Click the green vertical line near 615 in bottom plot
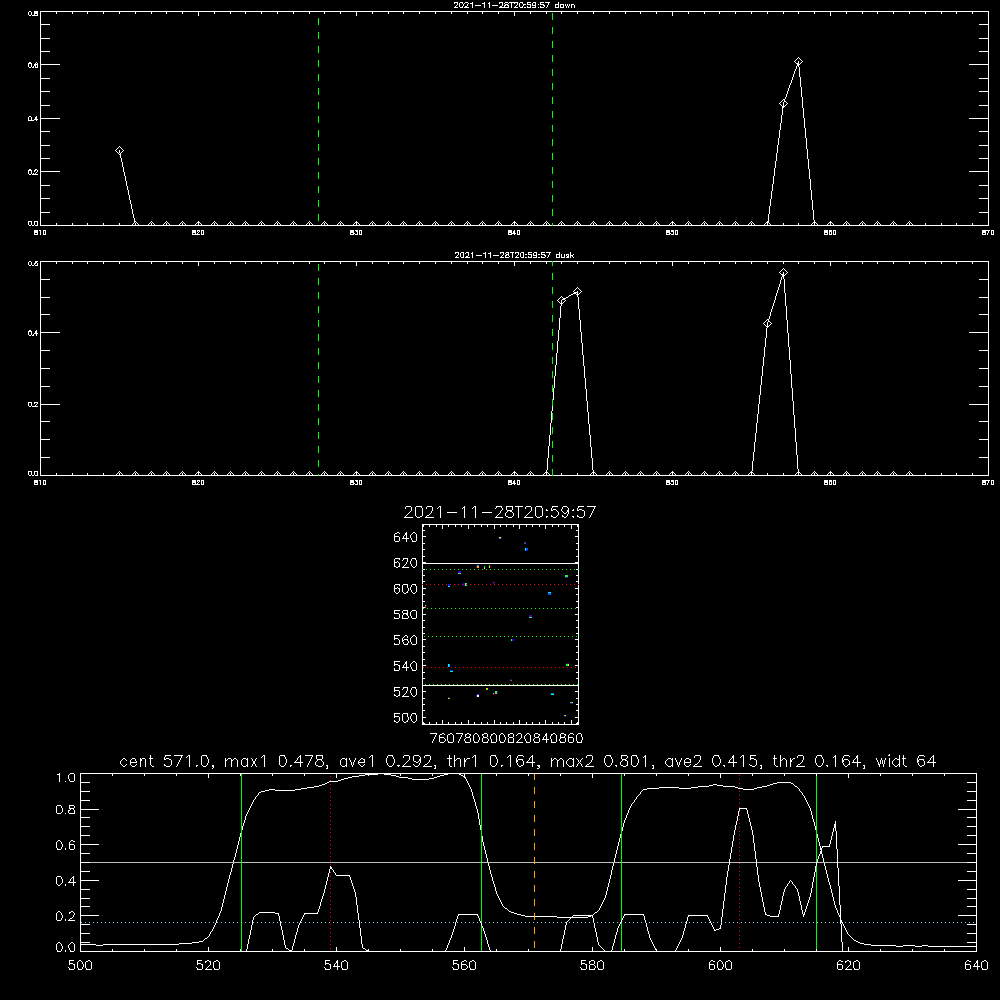 click(x=816, y=861)
